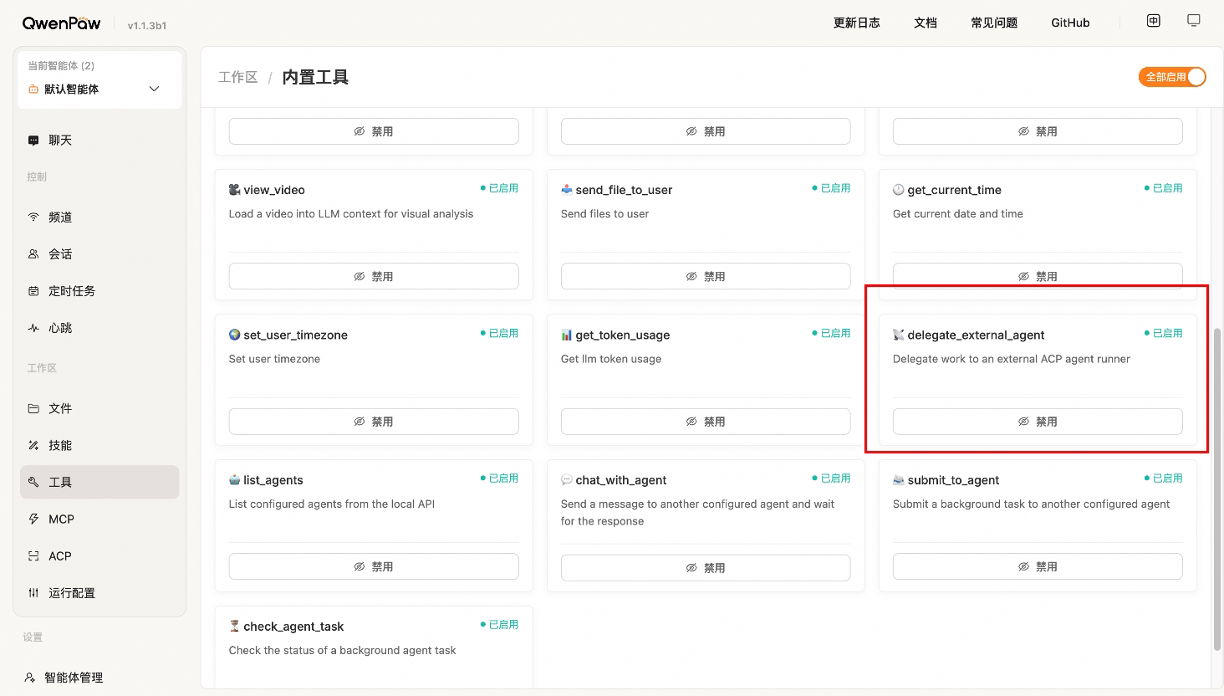The height and width of the screenshot is (696, 1224).
Task: Click the chat icon beside 聊天
Action: (34, 141)
